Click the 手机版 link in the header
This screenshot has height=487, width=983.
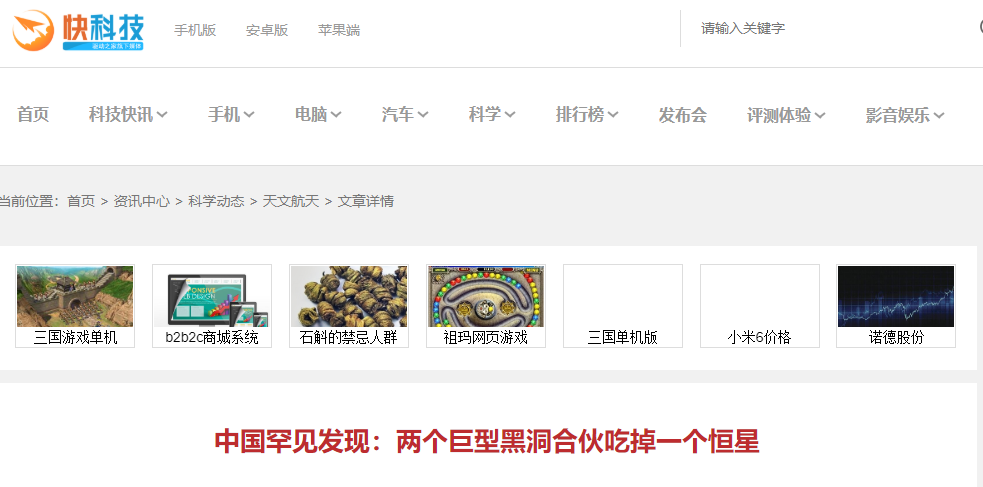[195, 30]
